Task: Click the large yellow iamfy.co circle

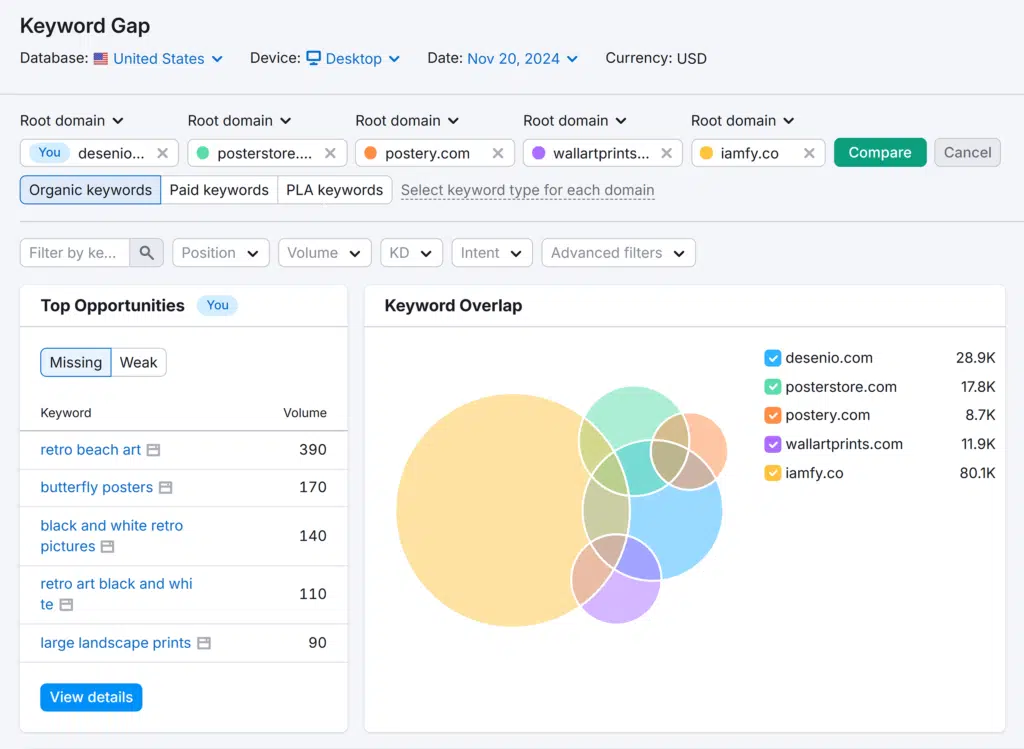Action: (480, 510)
